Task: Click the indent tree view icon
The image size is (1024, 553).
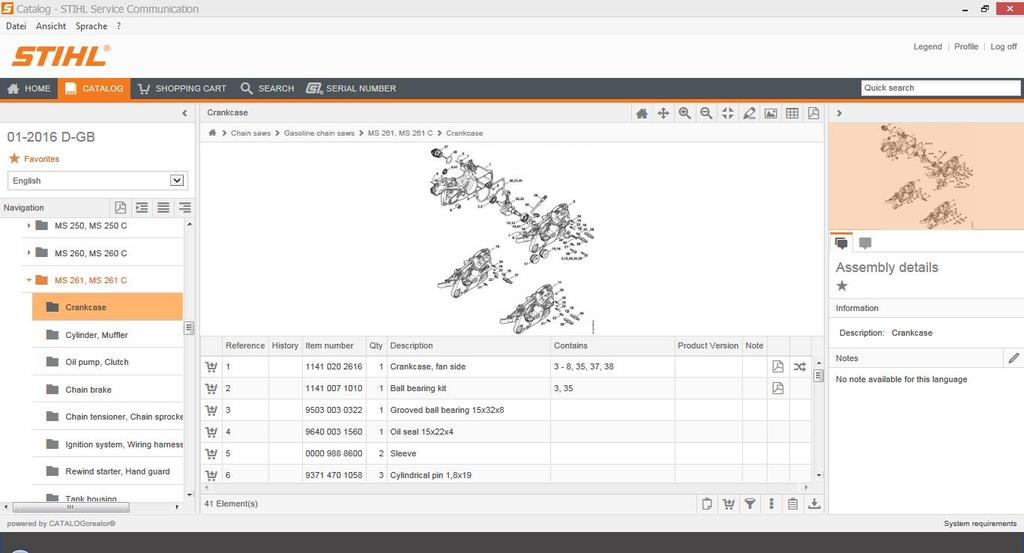Action: tap(142, 208)
